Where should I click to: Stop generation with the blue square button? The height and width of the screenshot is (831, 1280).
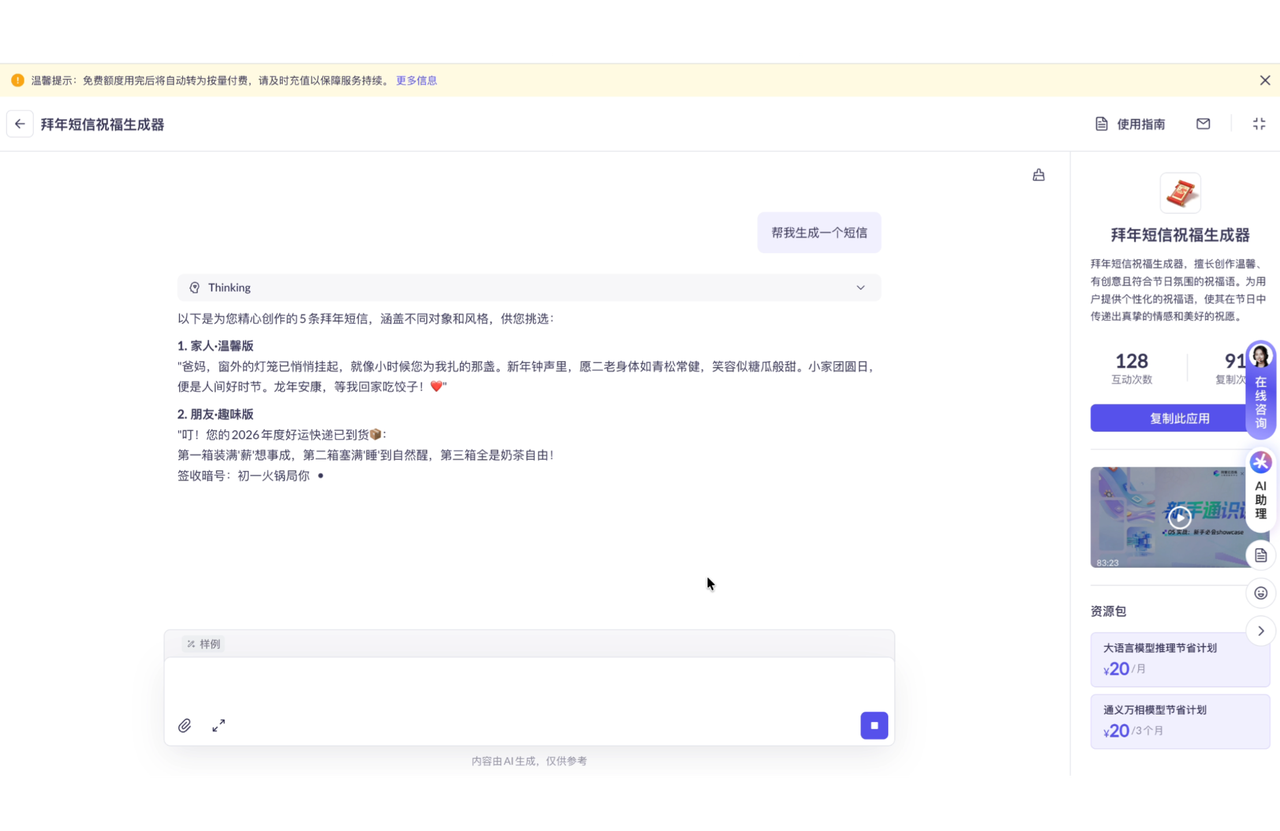tap(873, 725)
